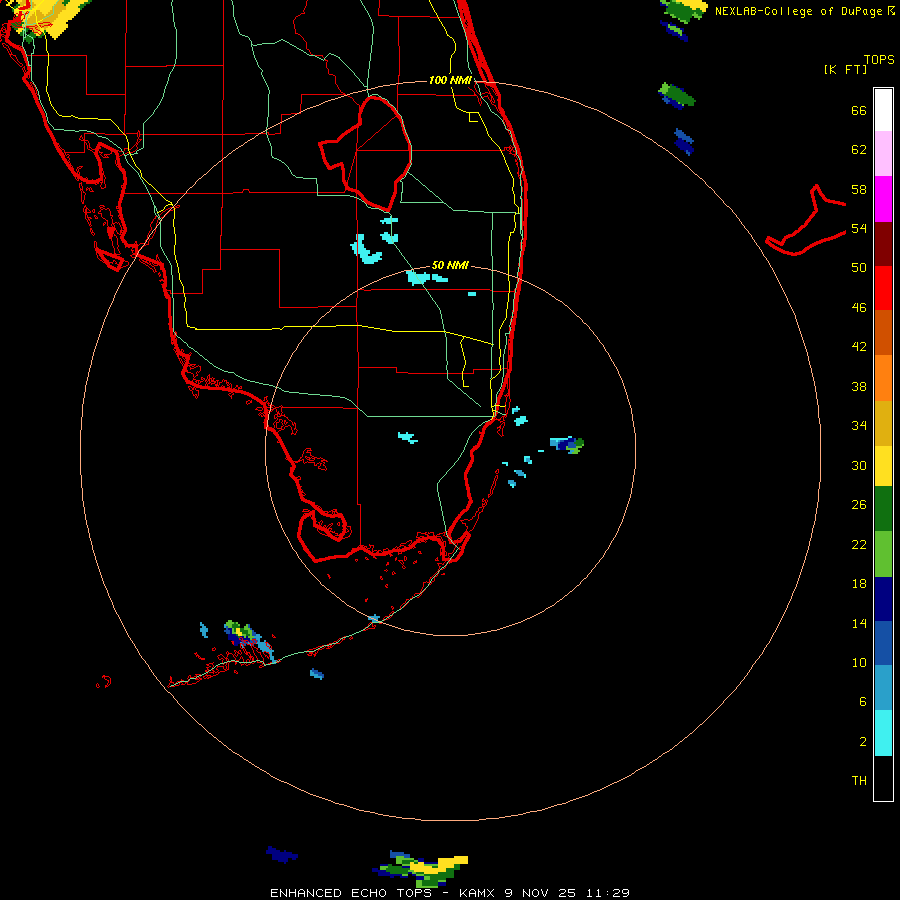Viewport: 900px width, 900px height.
Task: Click the green-navy echo offshore east of Miami
Action: click(x=567, y=444)
